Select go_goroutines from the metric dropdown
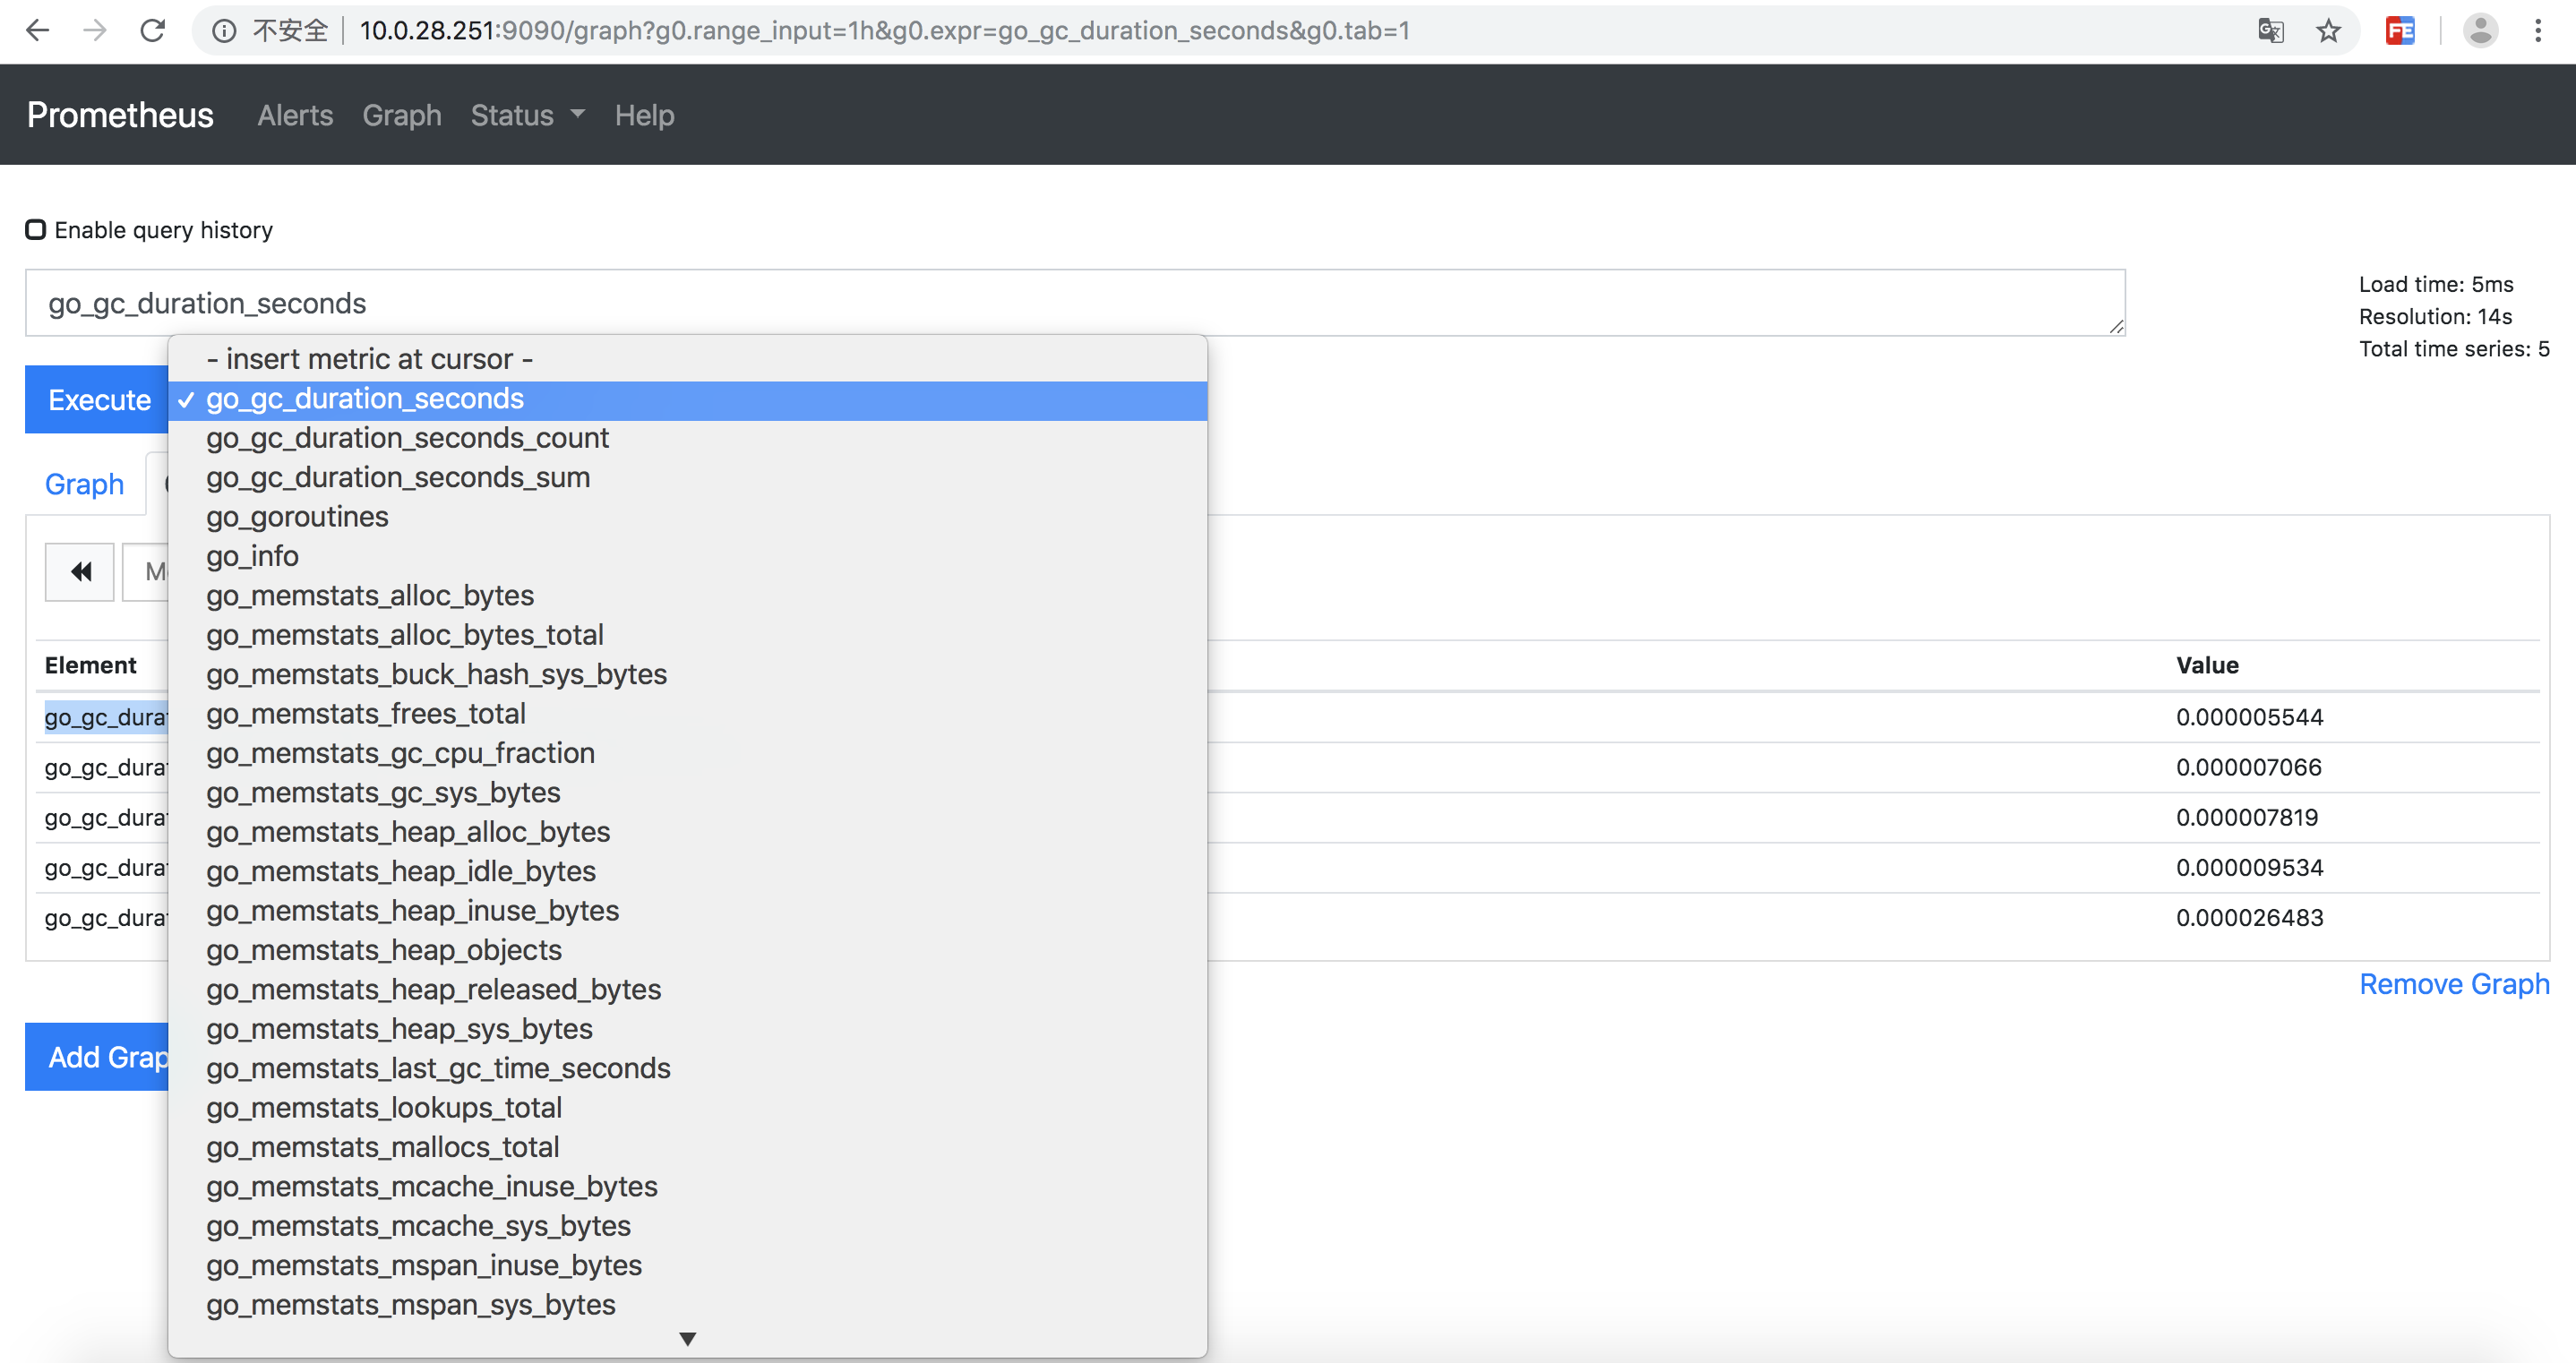 [297, 517]
